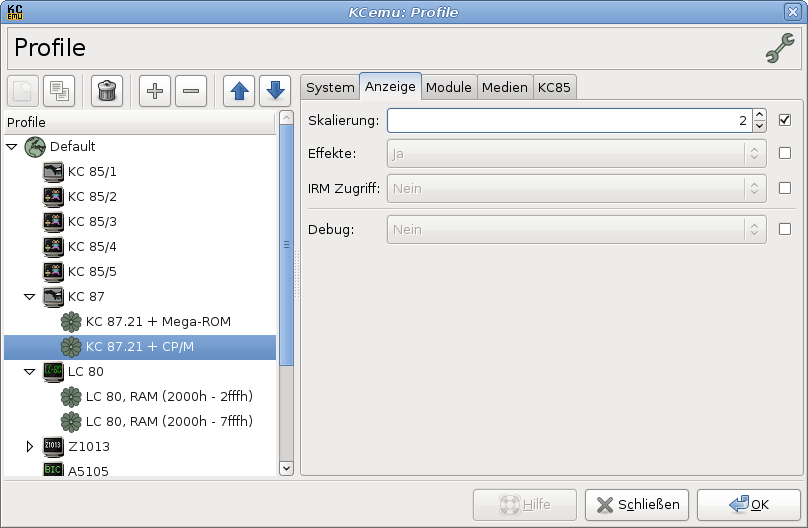Select the Anzeige tab

pos(390,86)
